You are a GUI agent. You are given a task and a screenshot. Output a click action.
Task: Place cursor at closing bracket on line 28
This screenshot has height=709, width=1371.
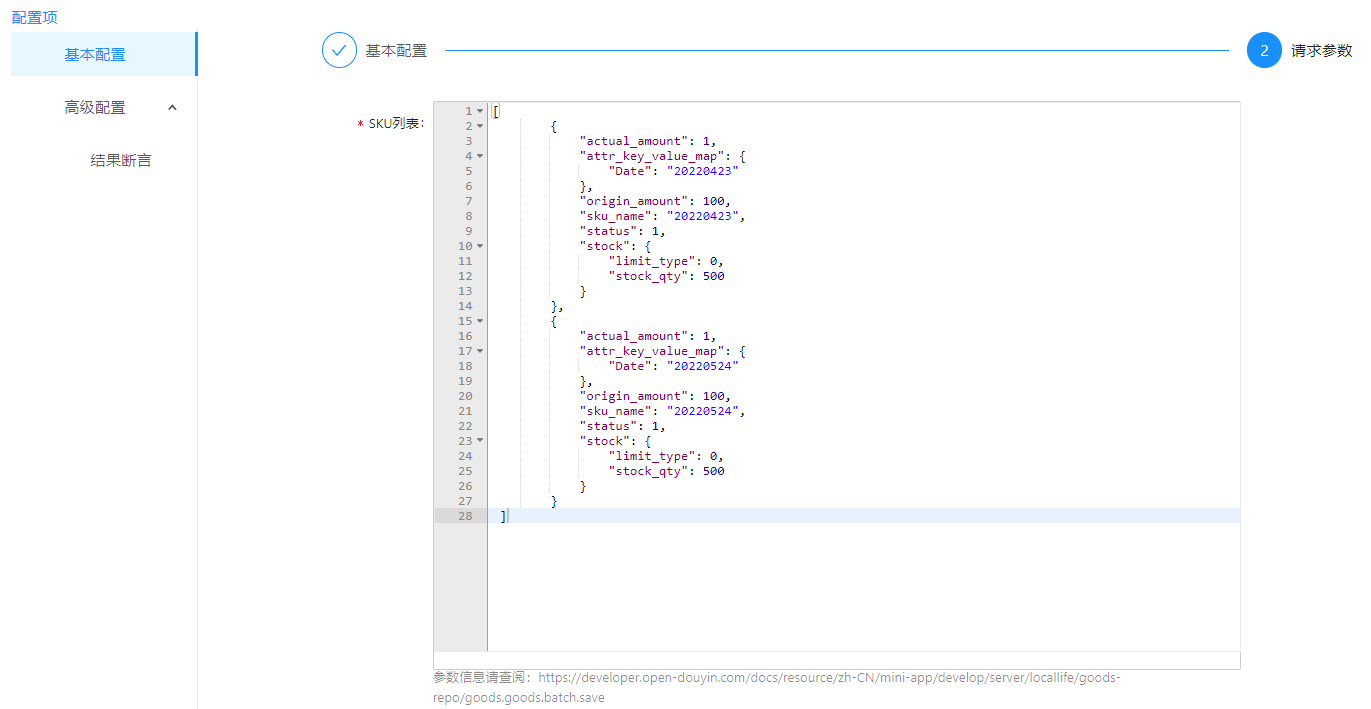click(503, 516)
